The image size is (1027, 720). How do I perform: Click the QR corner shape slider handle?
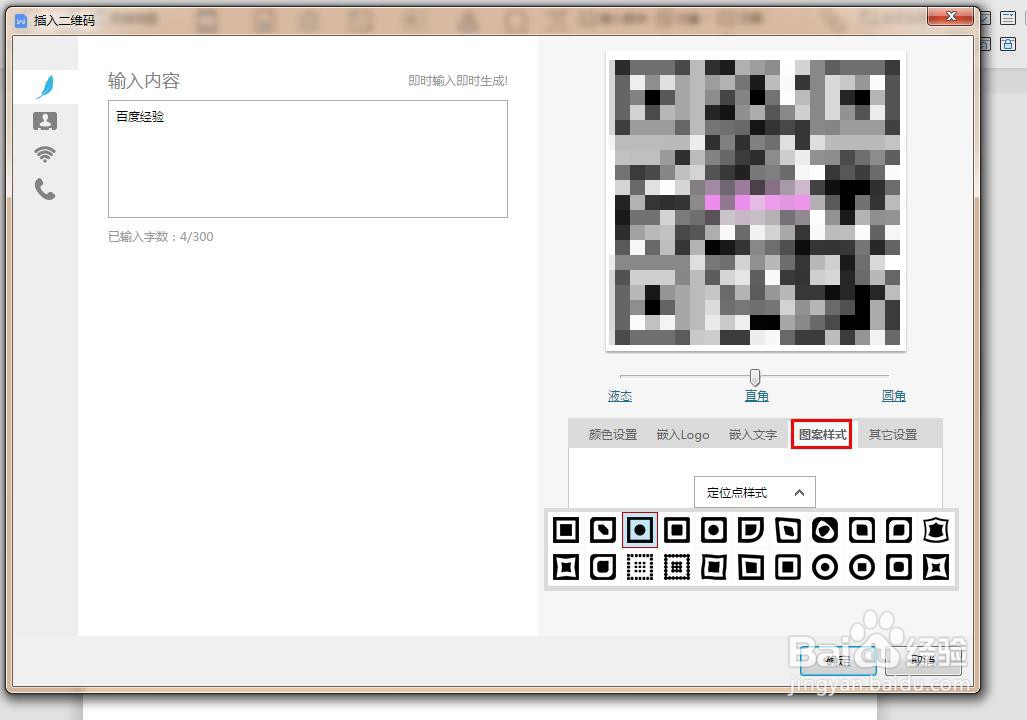tap(755, 377)
